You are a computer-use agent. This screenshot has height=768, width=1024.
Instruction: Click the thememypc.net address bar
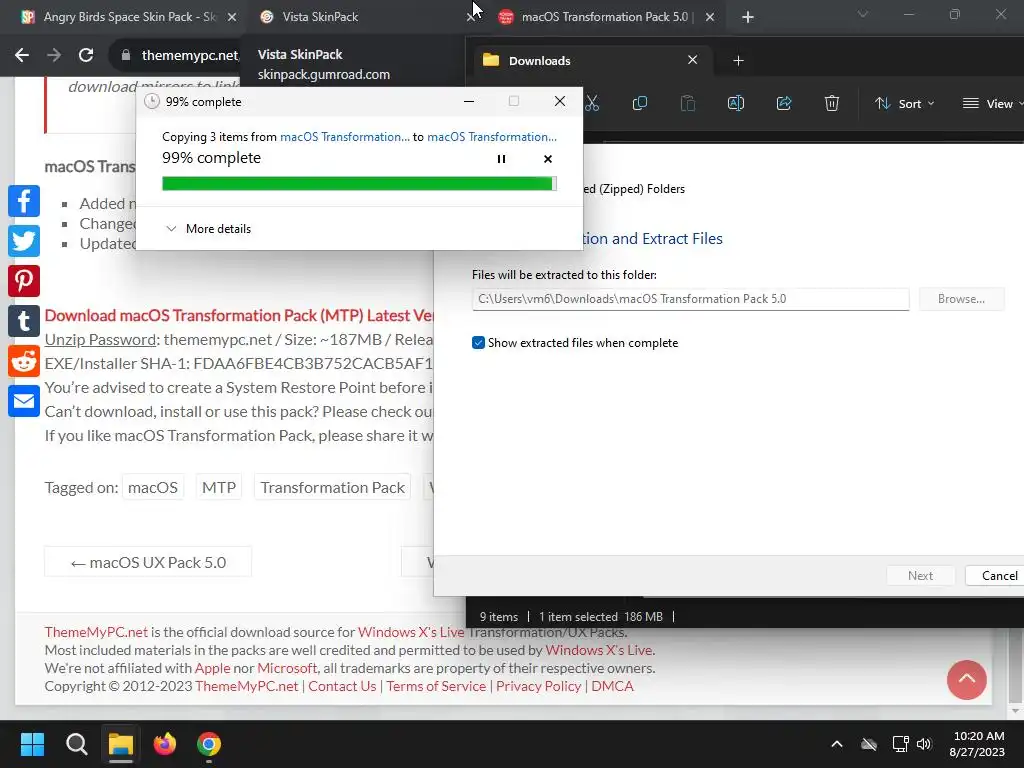click(x=189, y=56)
